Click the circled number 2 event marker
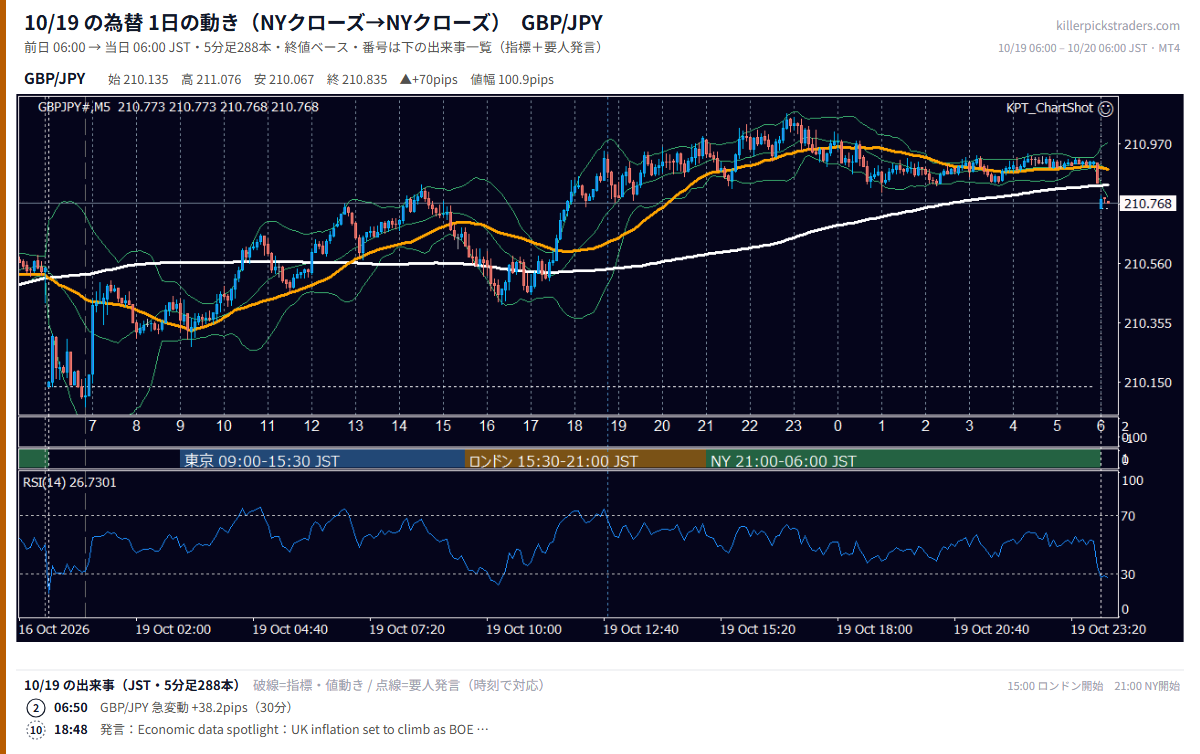Viewport: 1200px width, 754px height. pyautogui.click(x=36, y=708)
